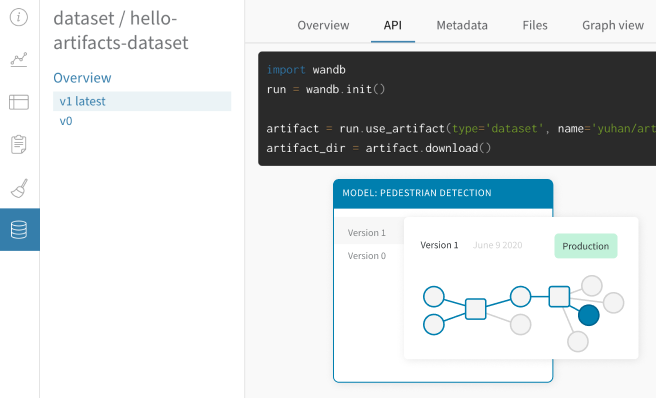
Task: Open the Graph view tab
Action: [x=612, y=26]
